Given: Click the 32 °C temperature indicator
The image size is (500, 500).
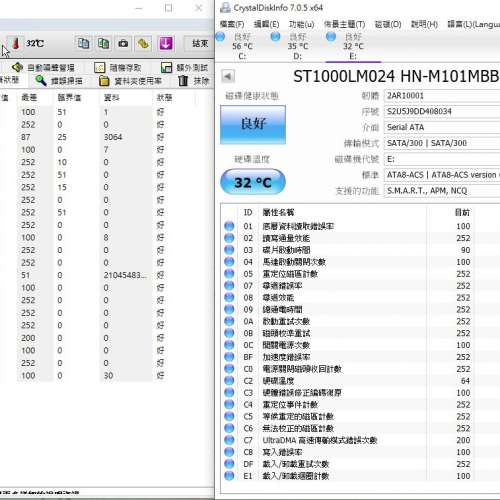Looking at the screenshot, I should click(x=253, y=182).
